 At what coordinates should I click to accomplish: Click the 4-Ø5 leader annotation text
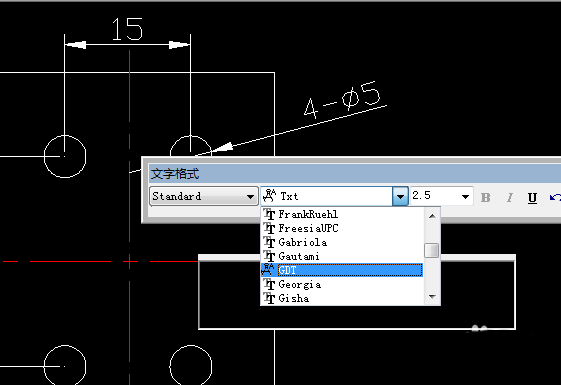coord(342,99)
